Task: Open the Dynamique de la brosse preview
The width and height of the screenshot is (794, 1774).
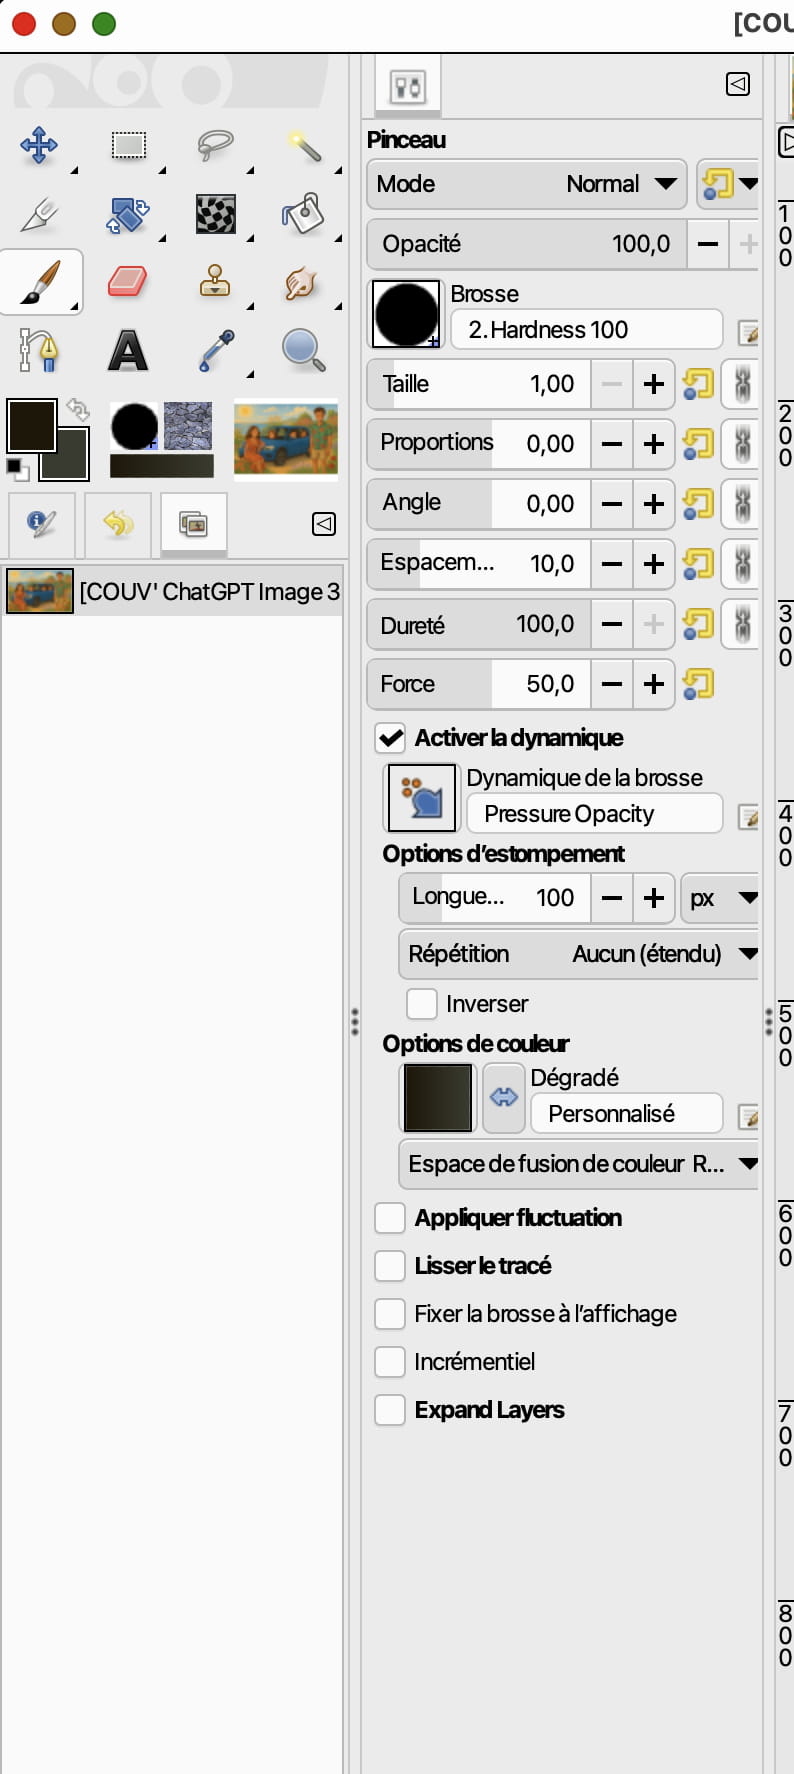Action: click(422, 798)
